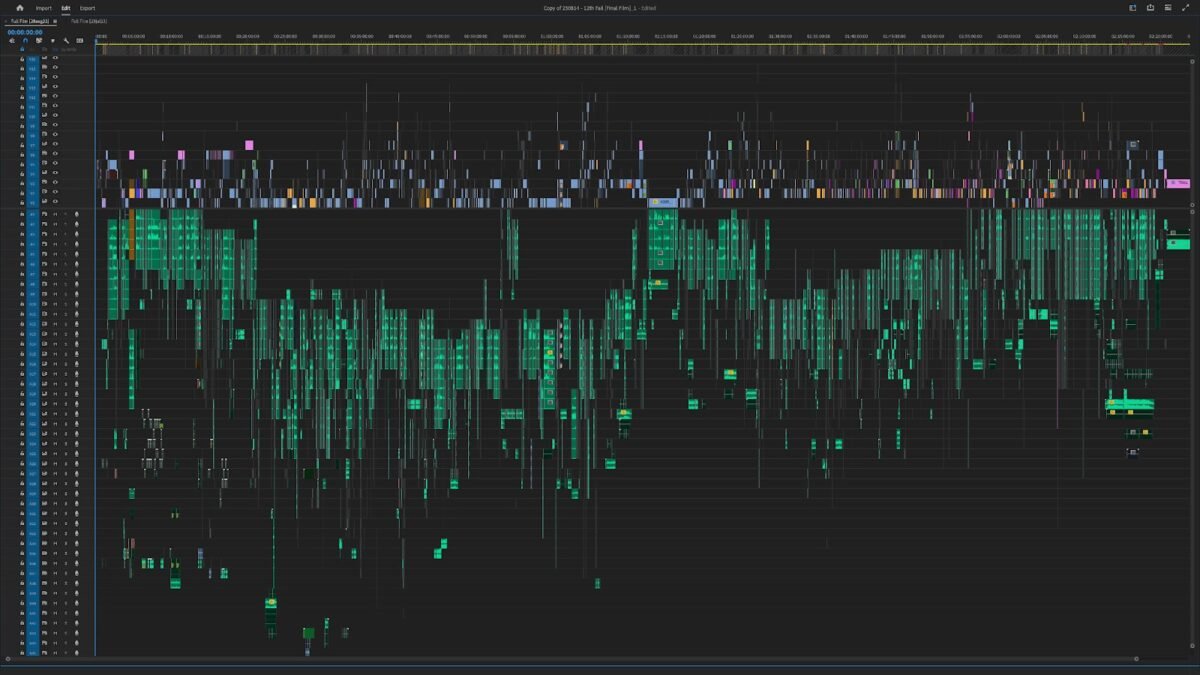Viewport: 1200px width, 675px height.
Task: Add a marker with the marker icon
Action: [53, 41]
